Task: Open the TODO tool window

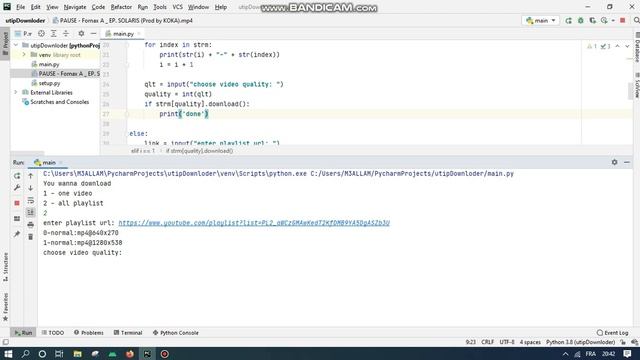Action: (x=53, y=333)
